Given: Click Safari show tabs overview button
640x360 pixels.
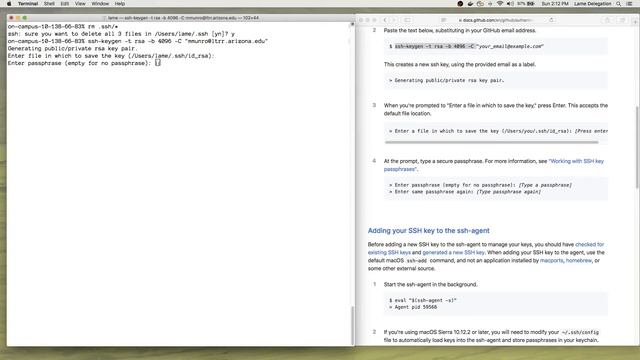Looking at the screenshot, I should 622,20.
